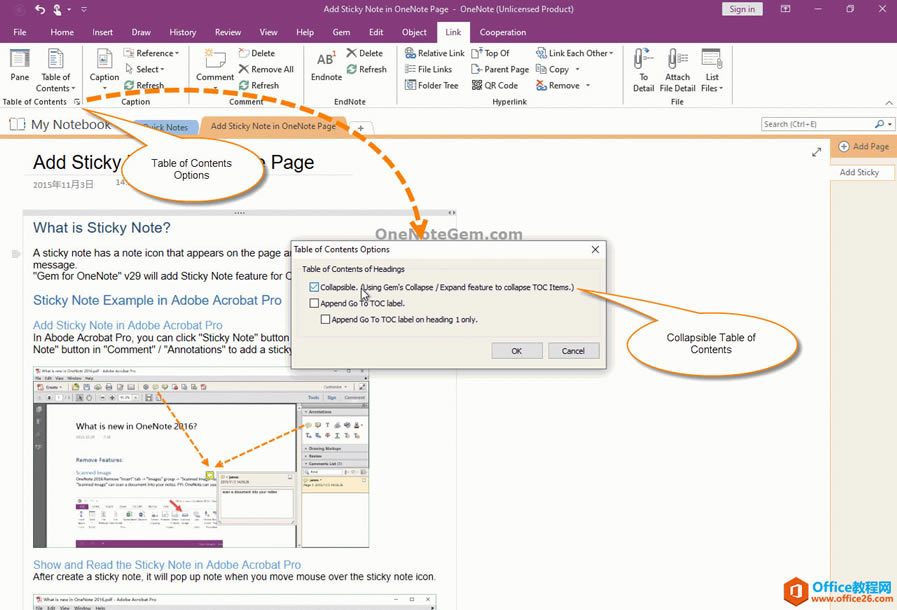Click the Comment icon in ribbon

pos(215,59)
